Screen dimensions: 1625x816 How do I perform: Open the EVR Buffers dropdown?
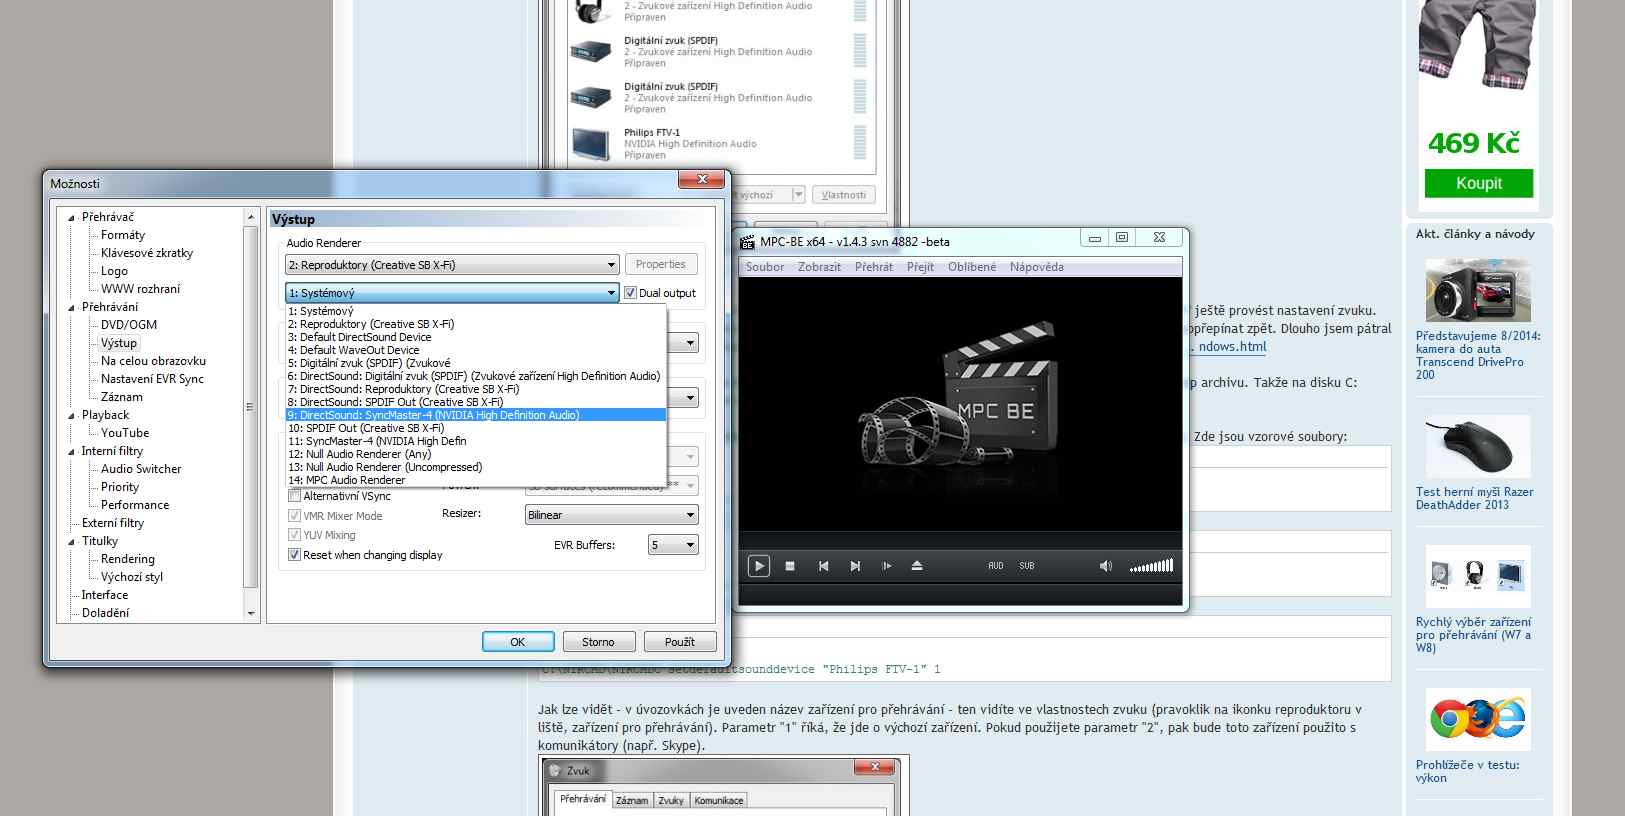(673, 545)
